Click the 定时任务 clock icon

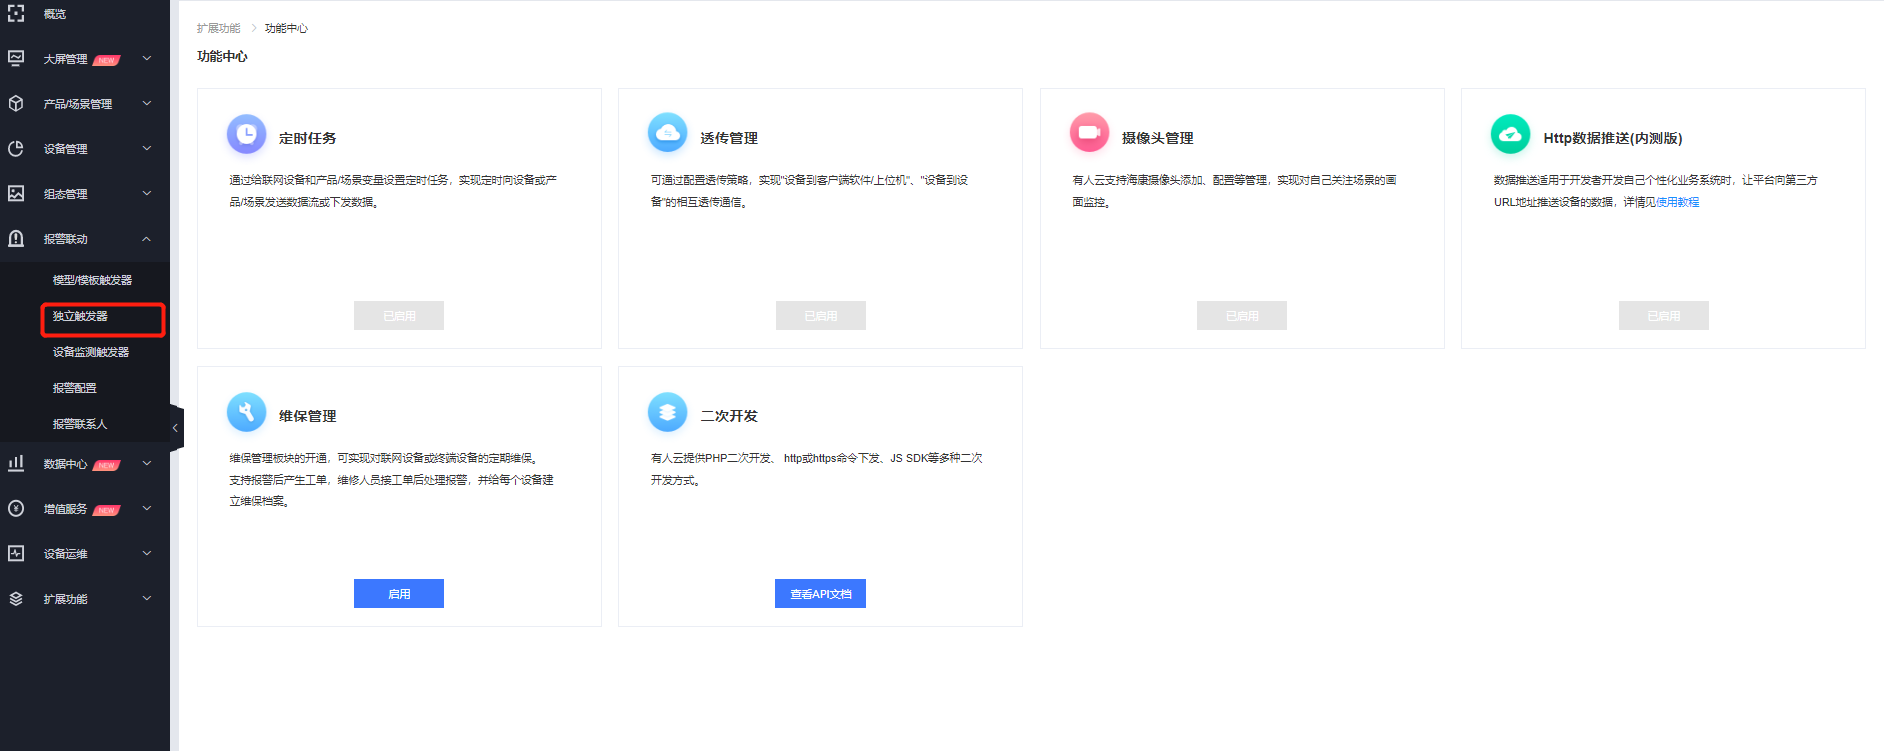coord(246,134)
